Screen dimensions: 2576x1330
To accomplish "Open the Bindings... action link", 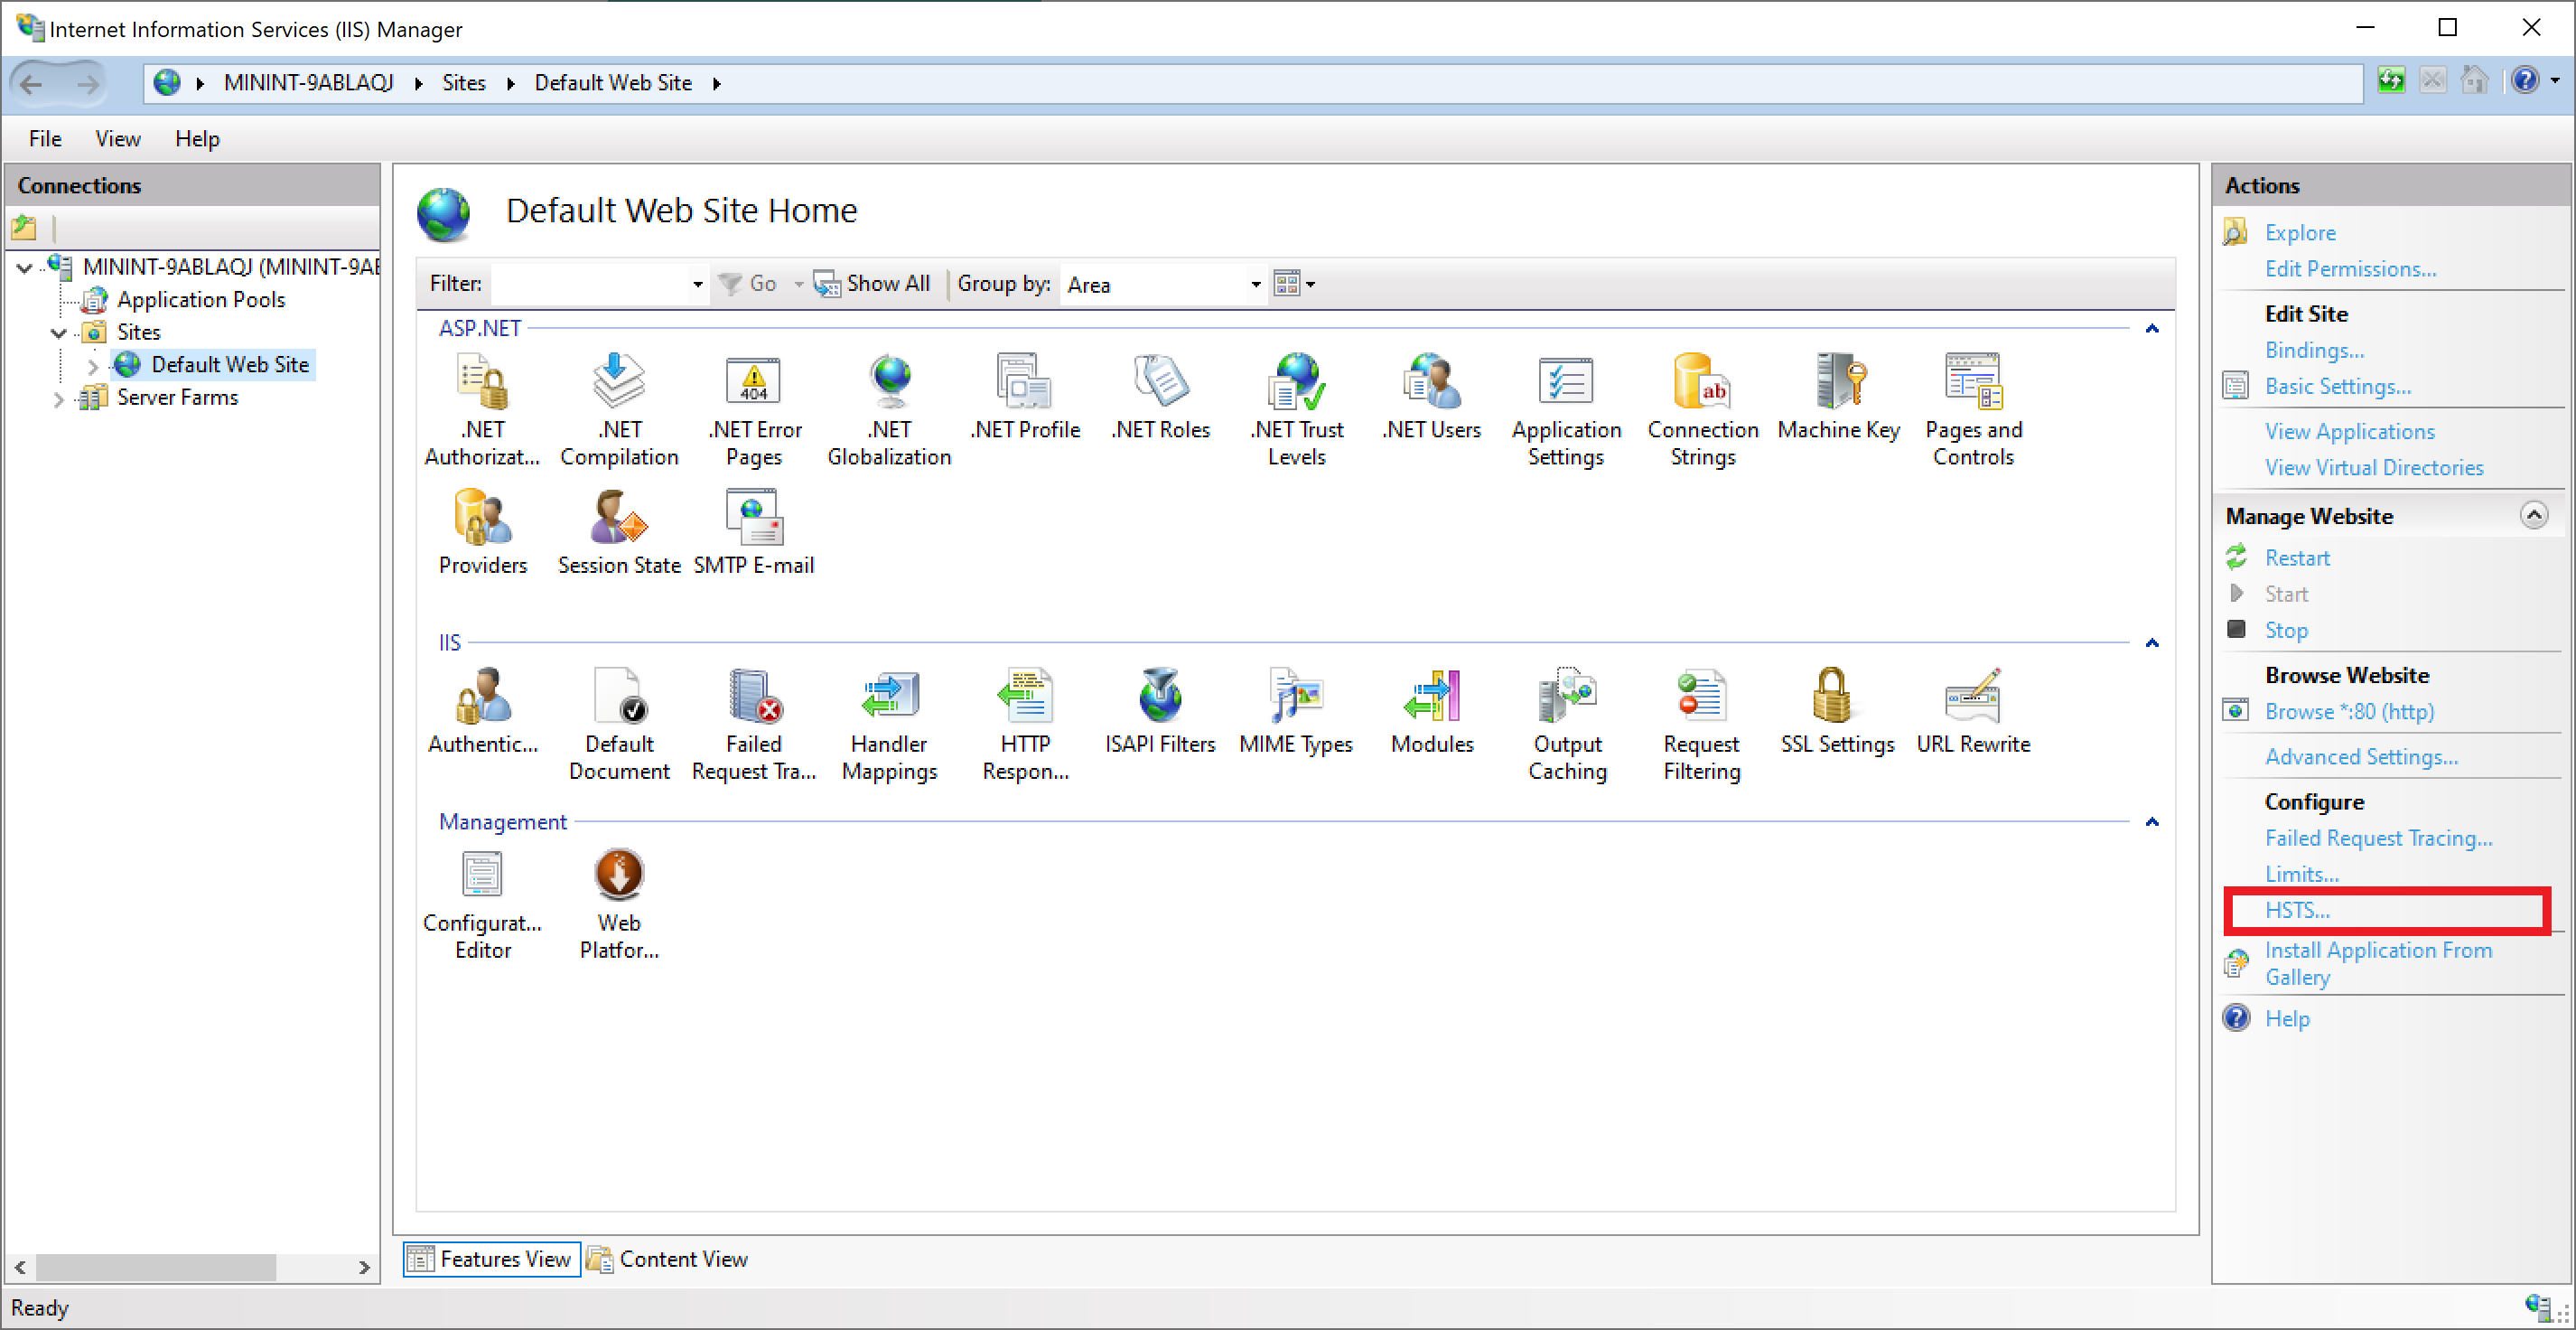I will (2313, 350).
